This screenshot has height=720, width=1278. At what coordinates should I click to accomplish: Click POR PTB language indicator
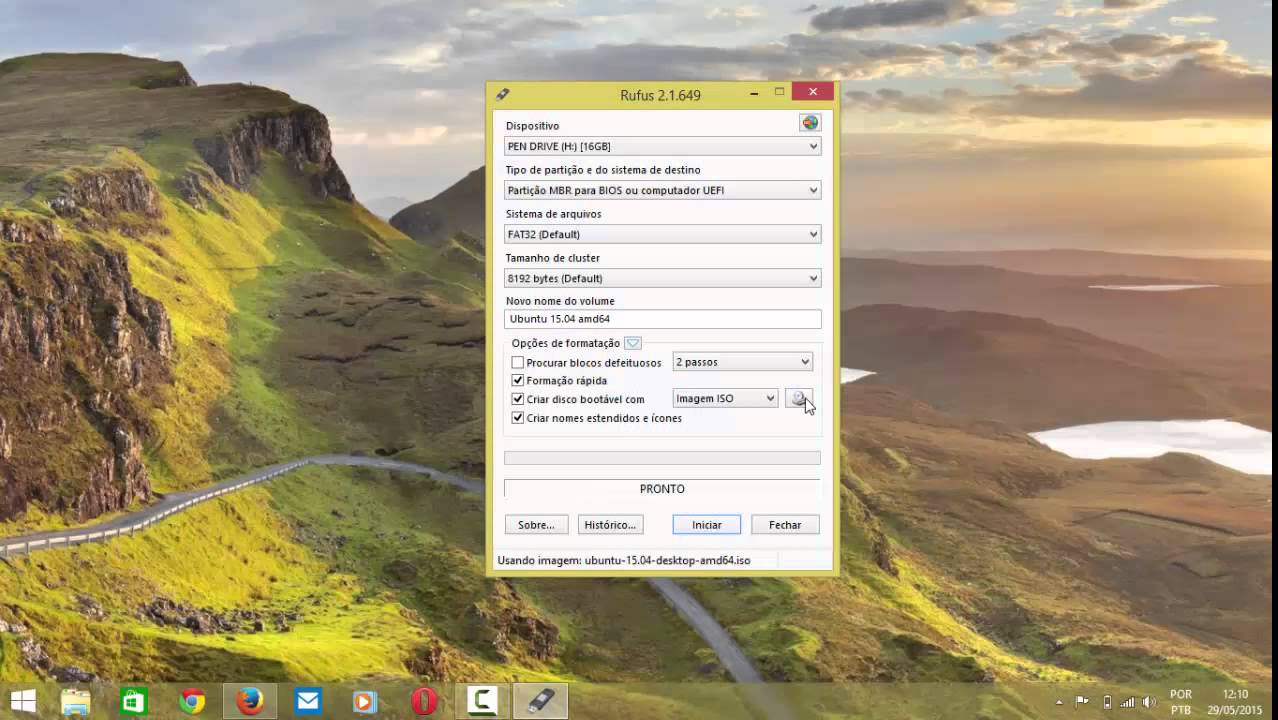1181,701
